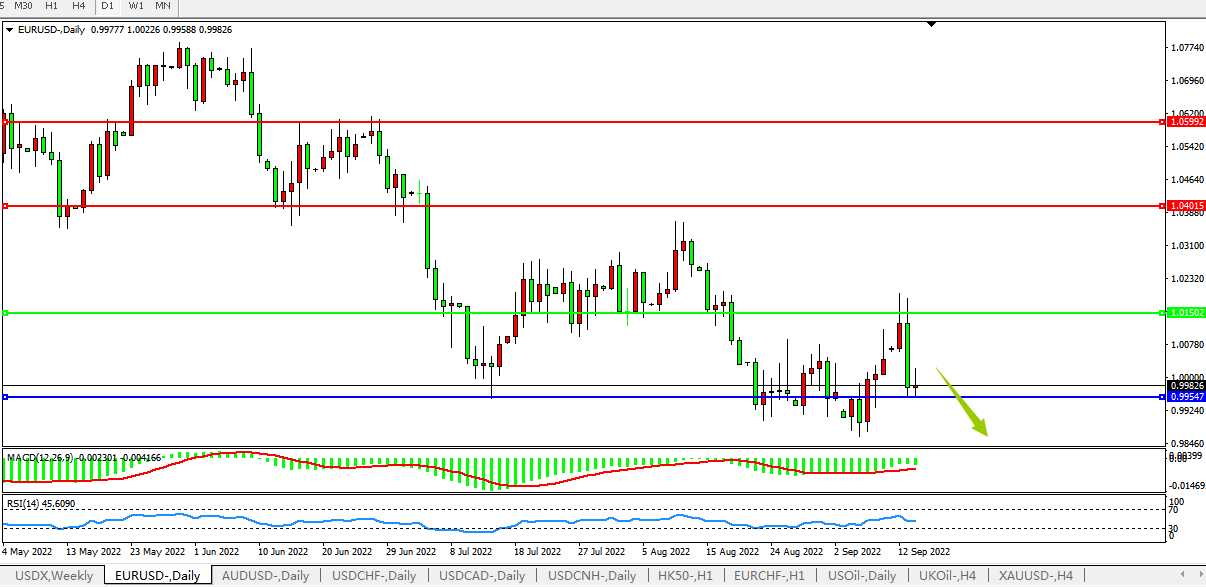Click the chart shift triangle marker at top
This screenshot has width=1206, height=587.
[x=931, y=23]
